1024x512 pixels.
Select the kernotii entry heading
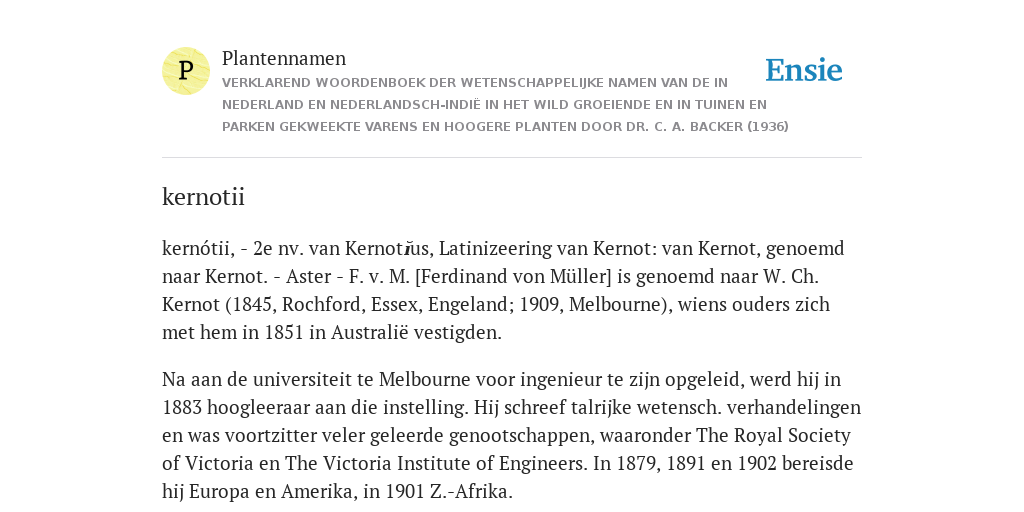(x=203, y=197)
